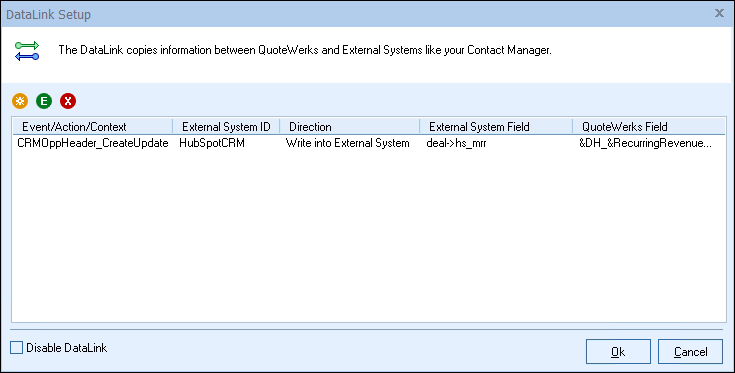Click the deal->hs_mrr field cell
This screenshot has width=735, height=373.
(456, 143)
